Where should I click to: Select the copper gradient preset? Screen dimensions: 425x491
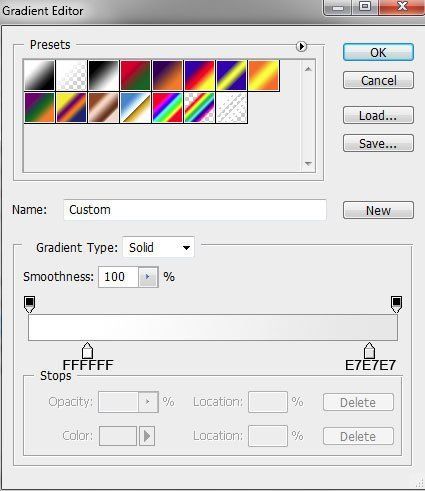(103, 108)
